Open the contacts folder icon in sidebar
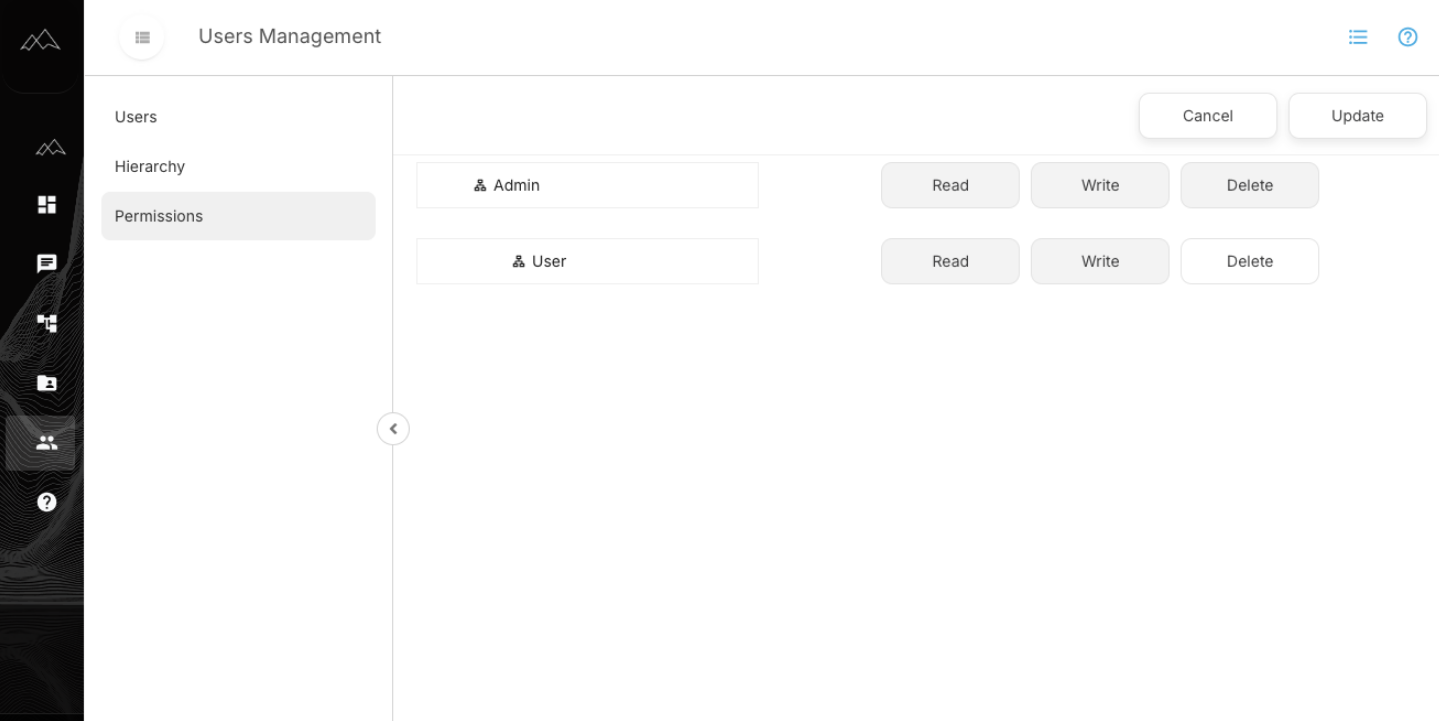Screen dimensions: 1439x721 [x=46, y=383]
